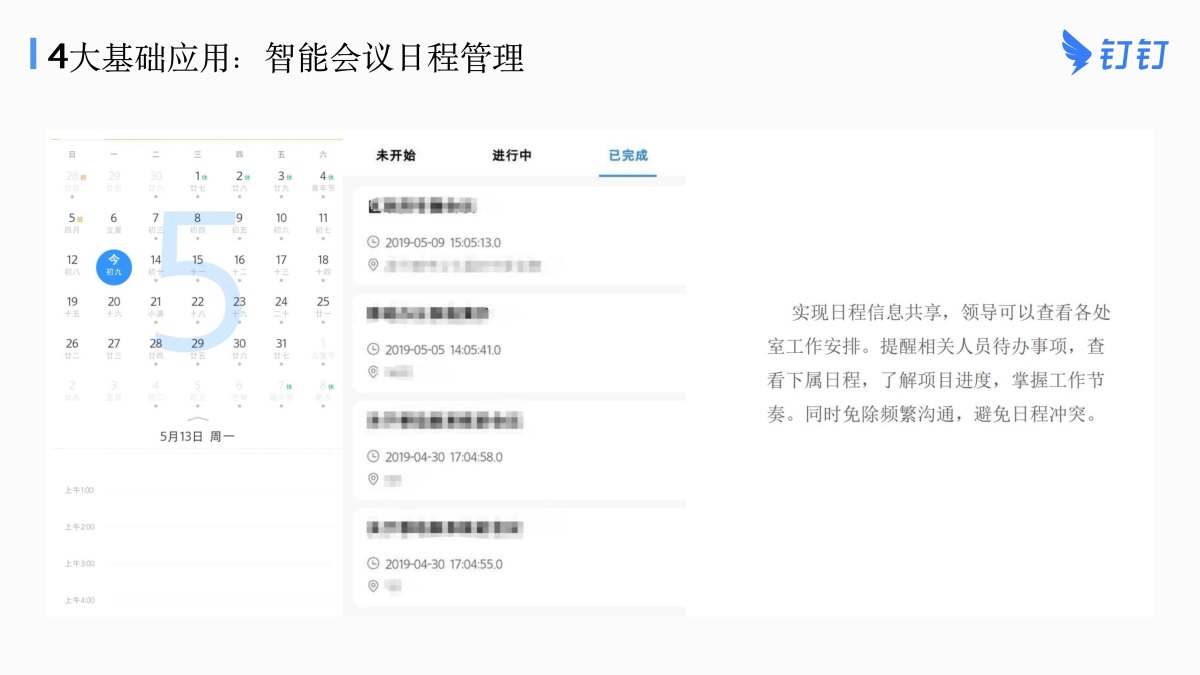Select today's highlighted date (今) in calendar
Viewport: 1200px width, 675px height.
(x=114, y=265)
